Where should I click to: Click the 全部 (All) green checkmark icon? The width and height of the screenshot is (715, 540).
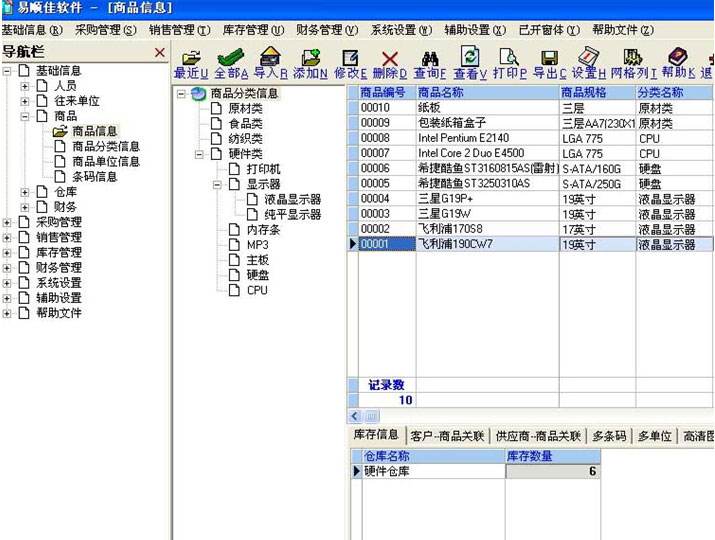231,58
